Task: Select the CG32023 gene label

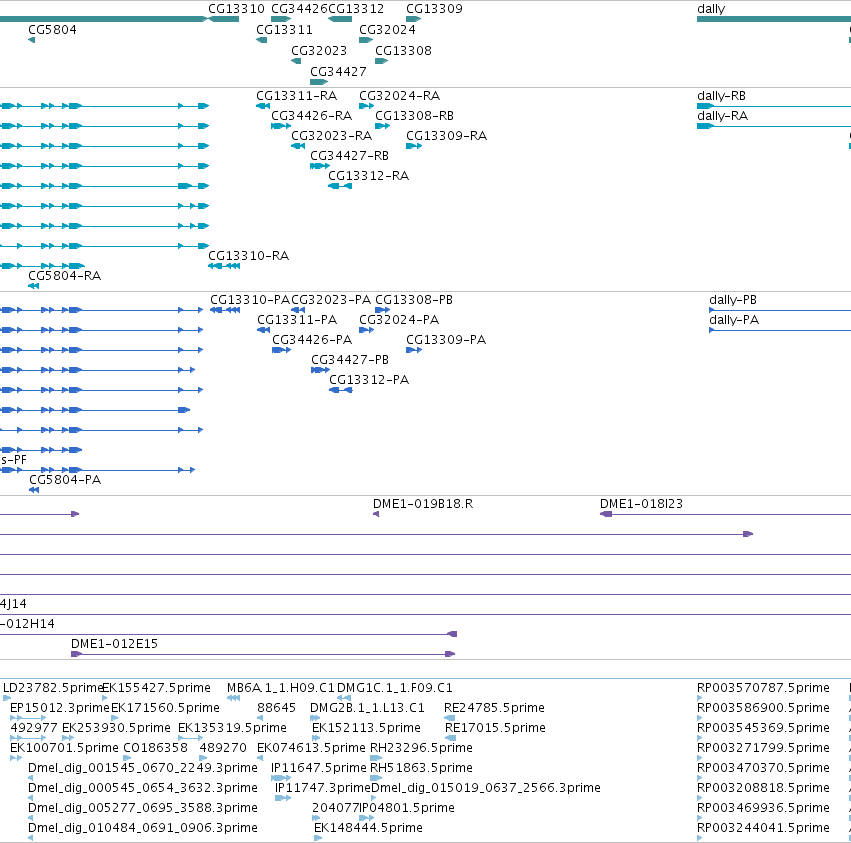Action: click(x=319, y=50)
